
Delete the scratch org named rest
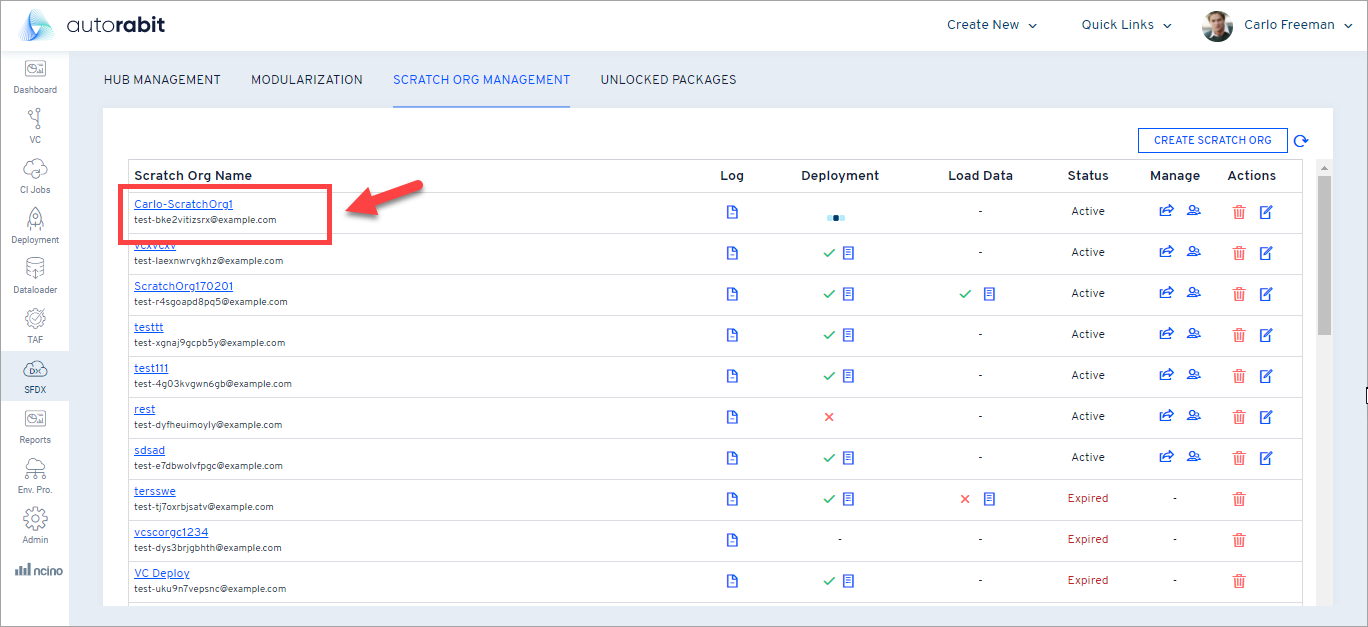point(1239,416)
